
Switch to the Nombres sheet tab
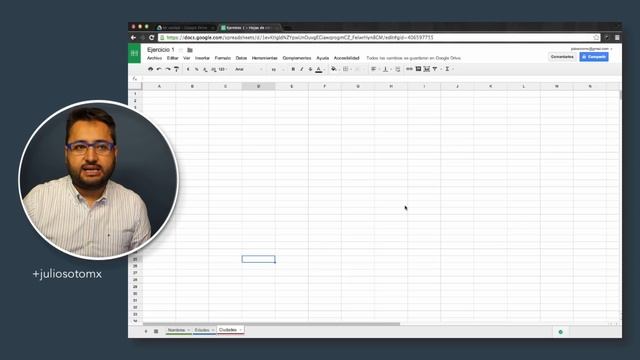pyautogui.click(x=178, y=330)
